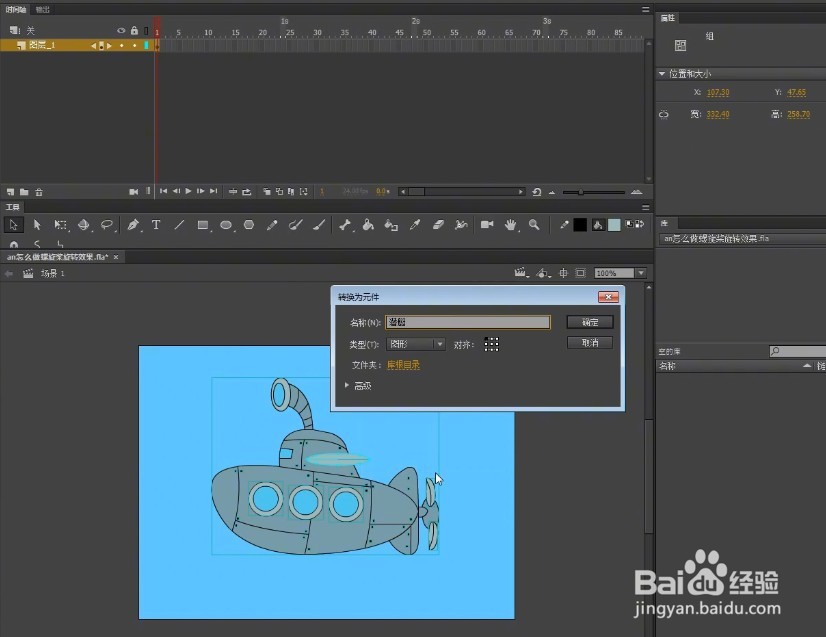Click the delete layer trash icon
826x637 pixels.
pyautogui.click(x=38, y=192)
